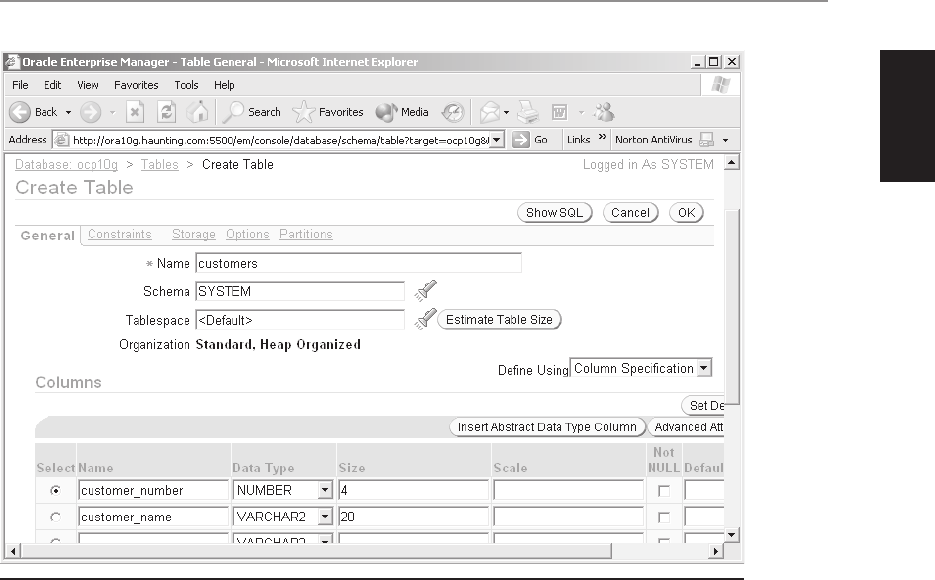Click the Scale field for customer_number

[568, 490]
